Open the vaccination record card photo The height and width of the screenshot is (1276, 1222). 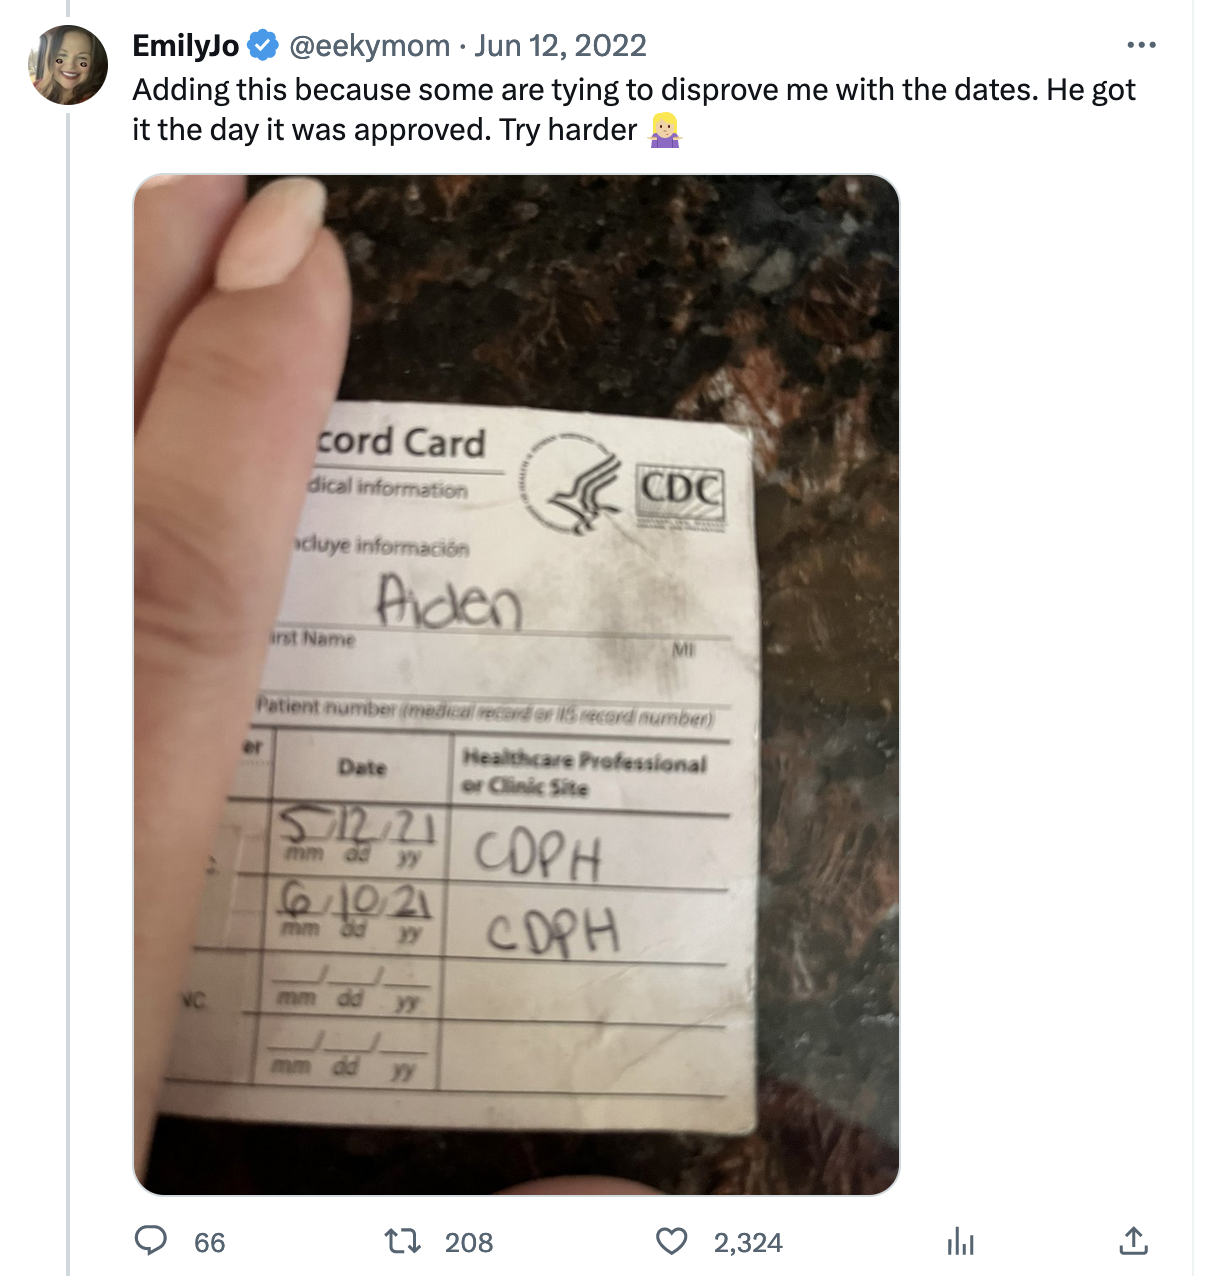pyautogui.click(x=516, y=684)
